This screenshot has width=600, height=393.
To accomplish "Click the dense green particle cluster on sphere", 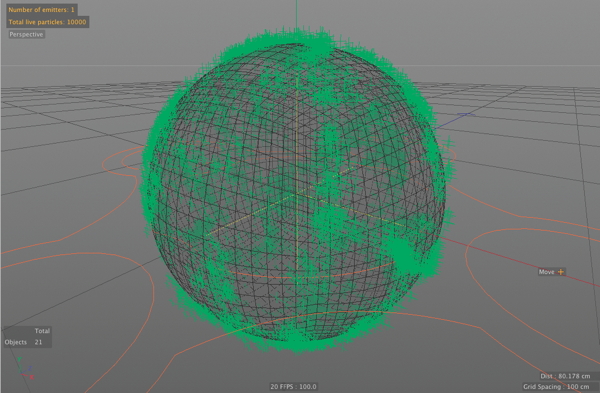I will pyautogui.click(x=403, y=253).
